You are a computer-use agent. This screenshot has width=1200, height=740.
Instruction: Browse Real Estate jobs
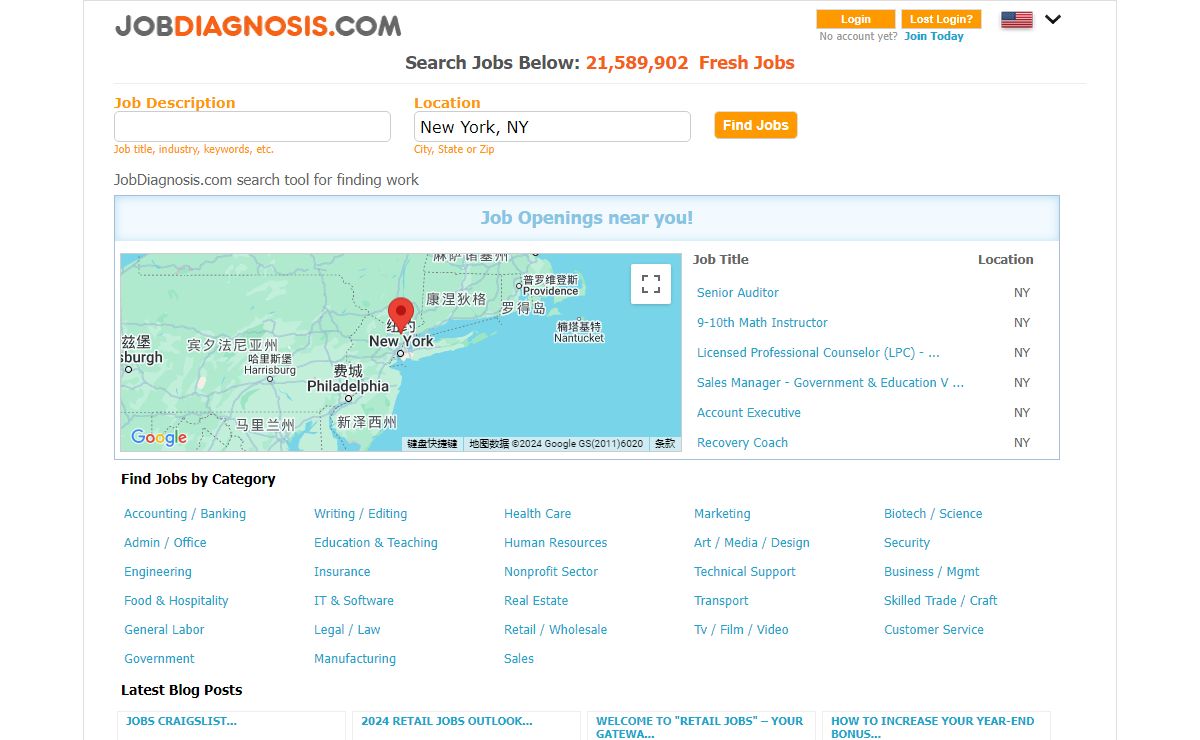536,601
